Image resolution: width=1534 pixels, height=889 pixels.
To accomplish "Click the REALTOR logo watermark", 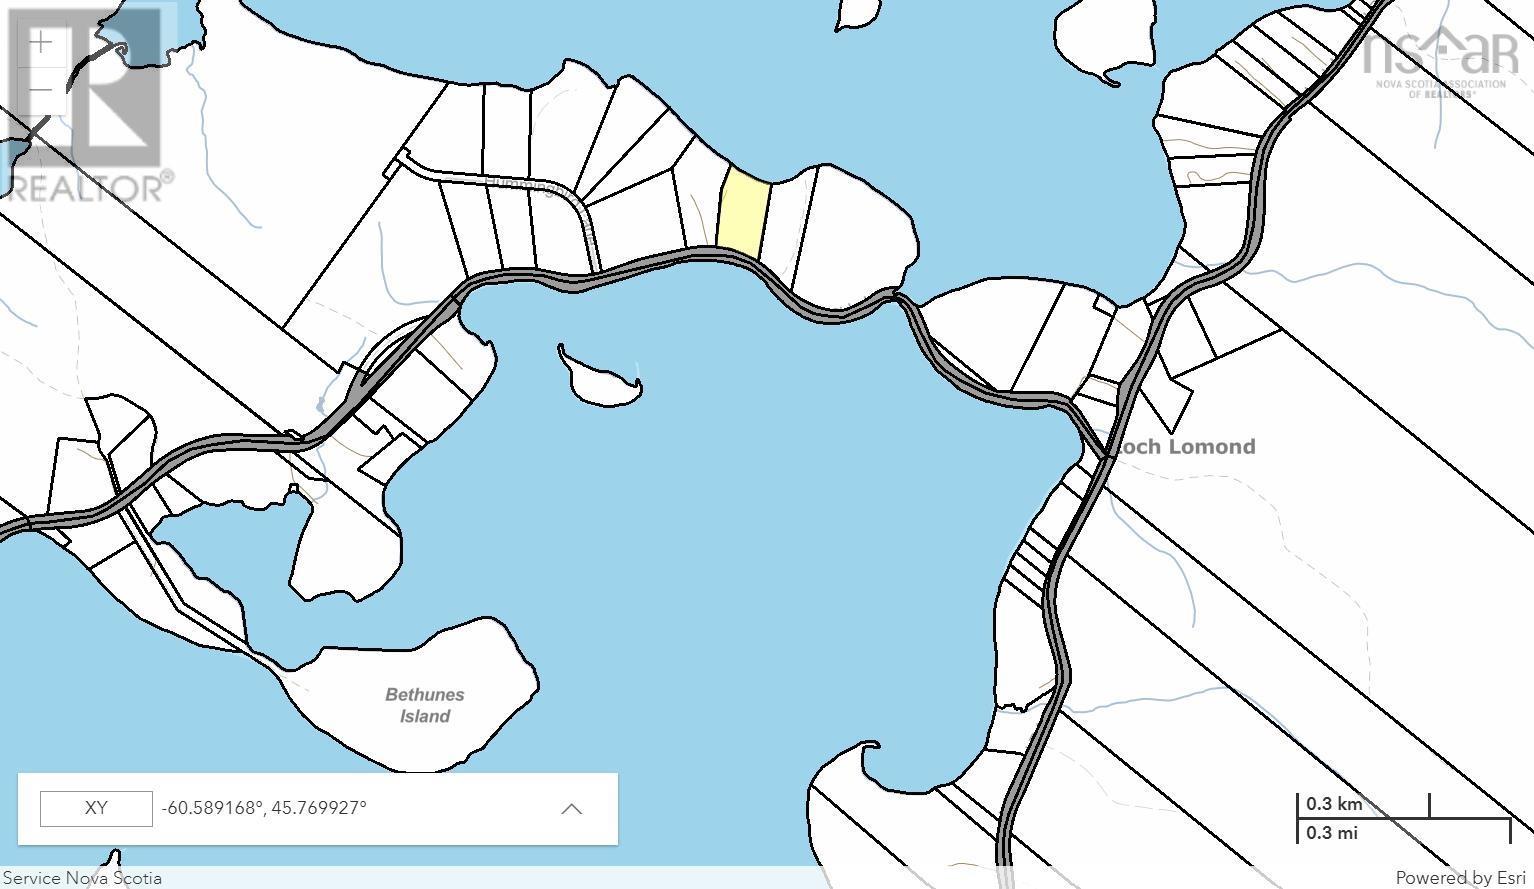I will [90, 110].
